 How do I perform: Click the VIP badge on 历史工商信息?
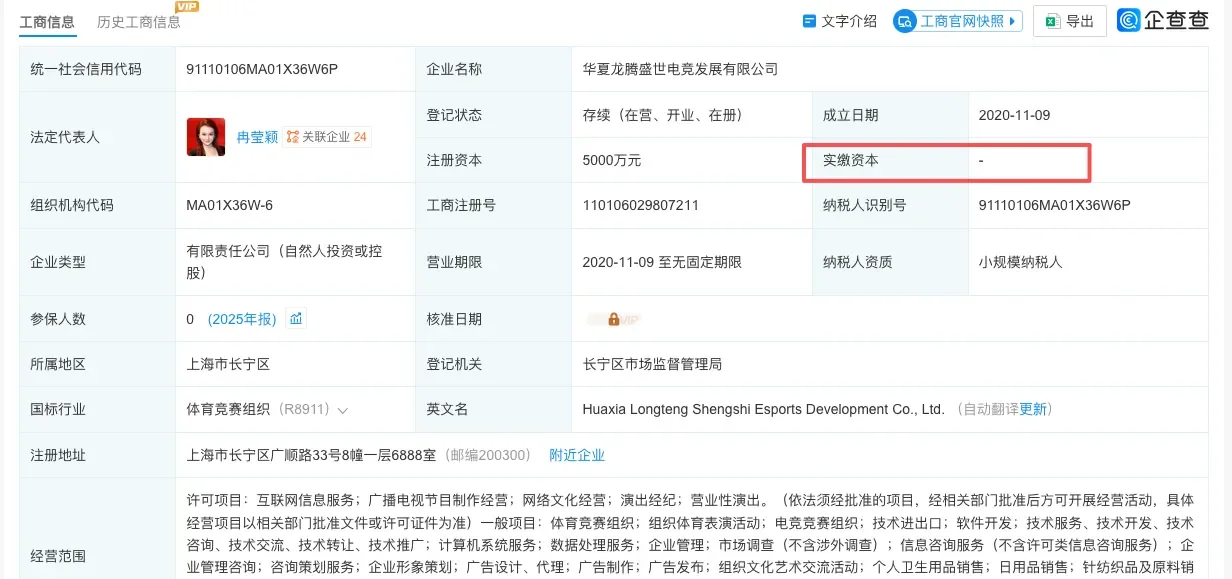187,6
